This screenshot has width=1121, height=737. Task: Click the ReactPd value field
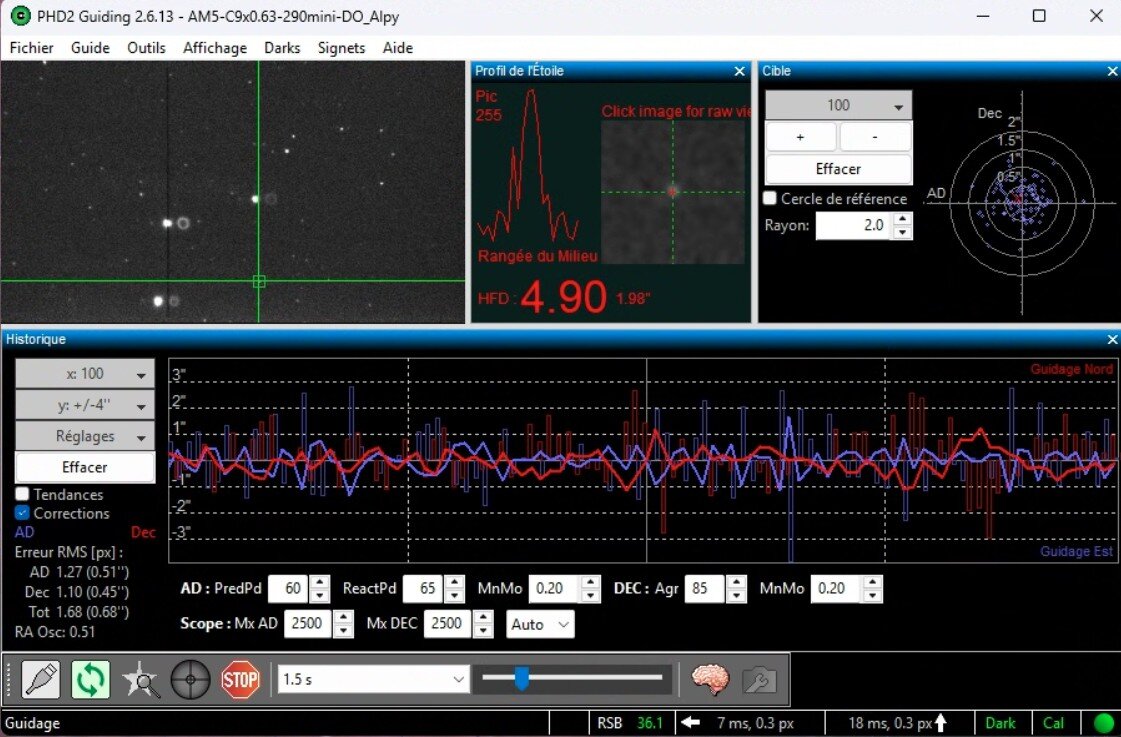pos(423,588)
